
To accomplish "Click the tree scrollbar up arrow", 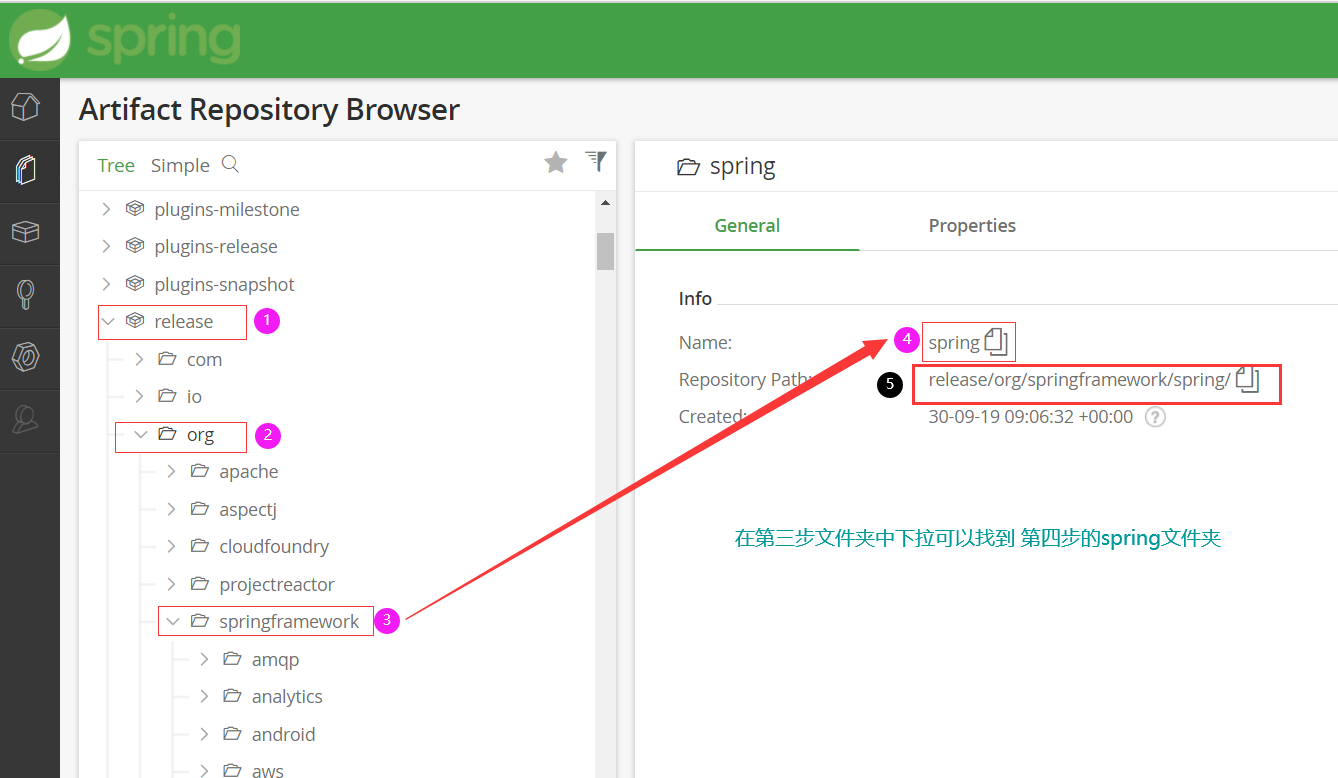I will coord(605,203).
